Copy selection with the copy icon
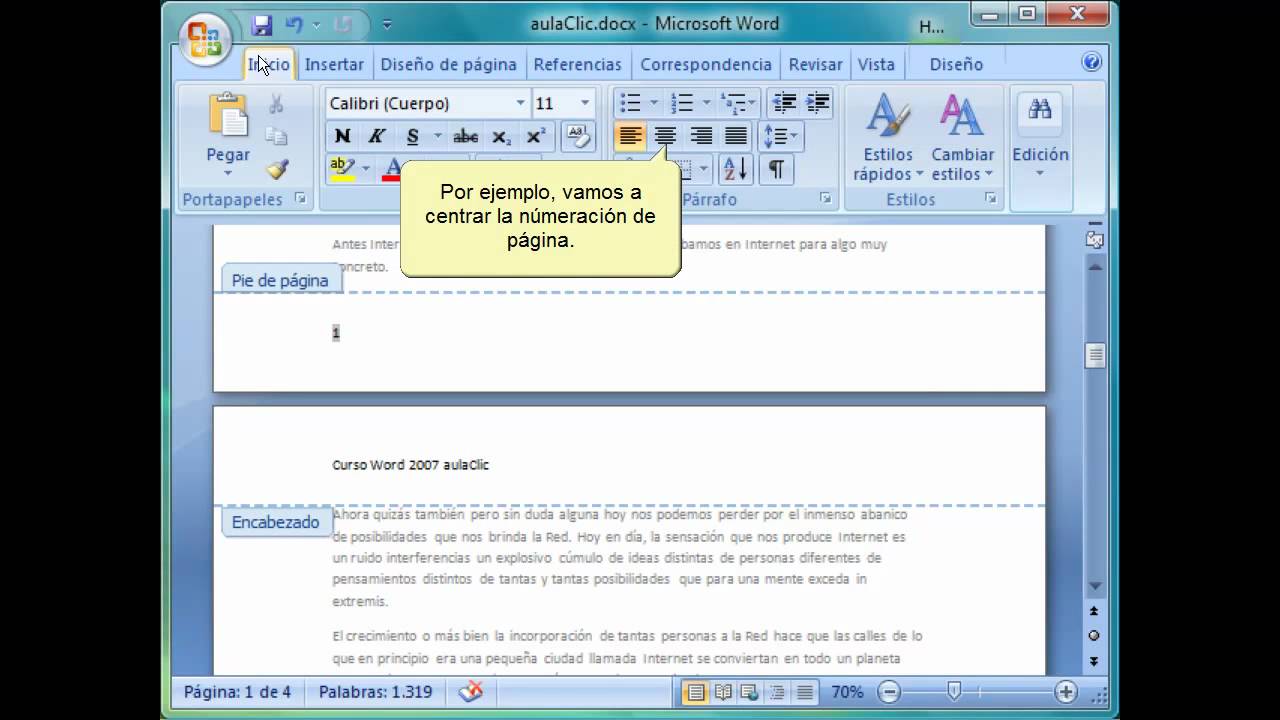1280x720 pixels. coord(276,137)
